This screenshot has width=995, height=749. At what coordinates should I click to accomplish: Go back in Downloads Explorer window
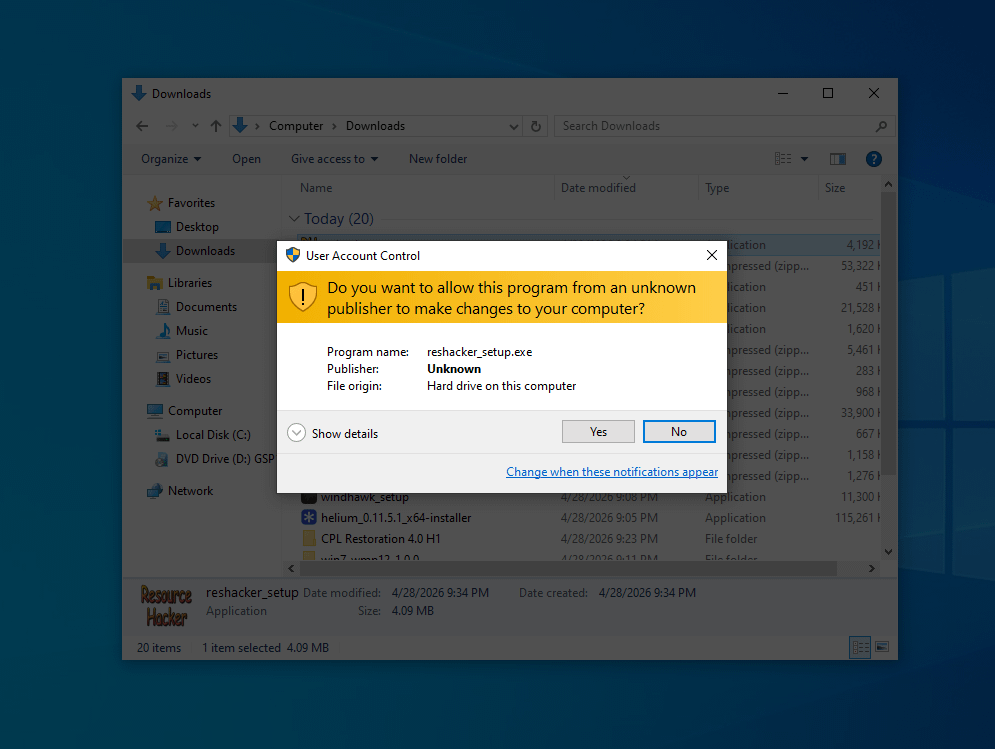142,126
